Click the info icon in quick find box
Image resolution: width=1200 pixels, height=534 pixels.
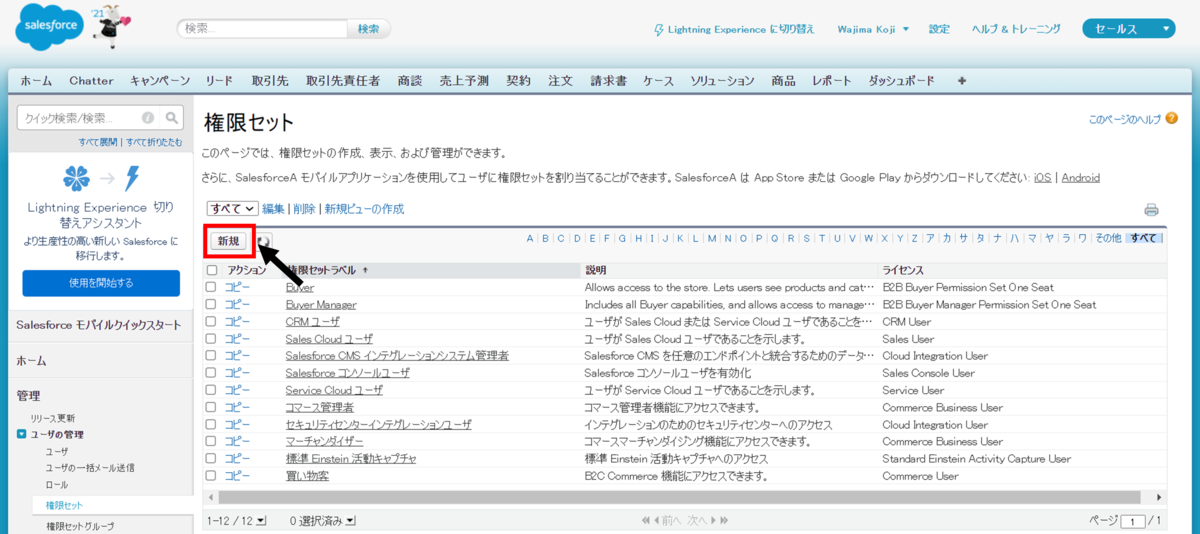point(148,117)
